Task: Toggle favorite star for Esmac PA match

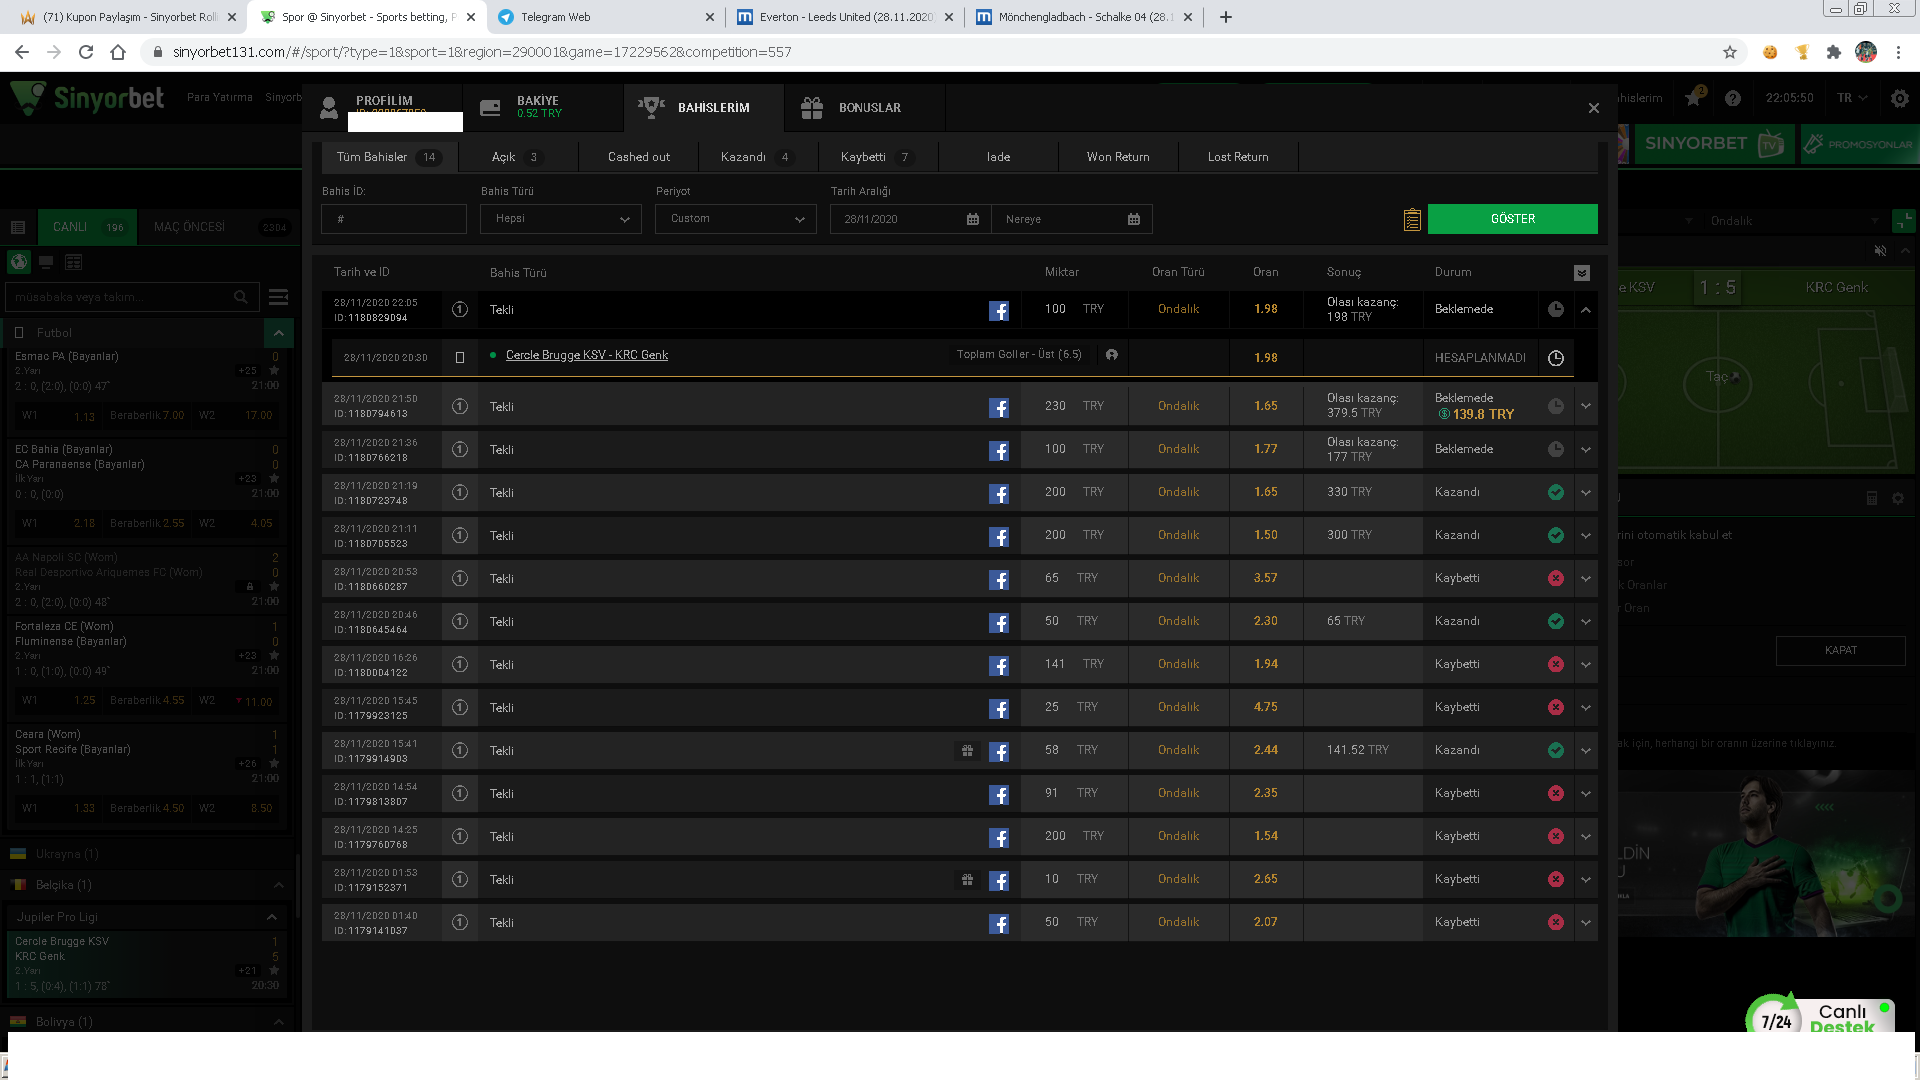Action: (274, 371)
